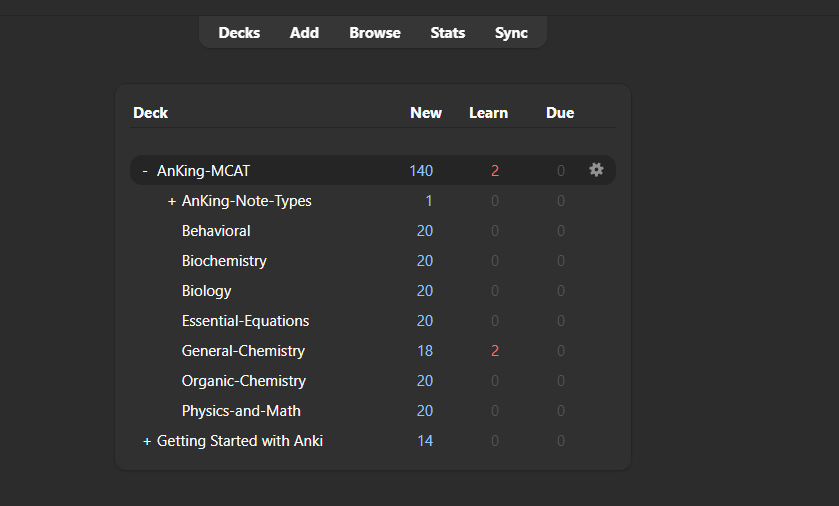Click General-Chemistry's red learn count 2
Viewport: 839px width, 506px height.
coord(494,351)
